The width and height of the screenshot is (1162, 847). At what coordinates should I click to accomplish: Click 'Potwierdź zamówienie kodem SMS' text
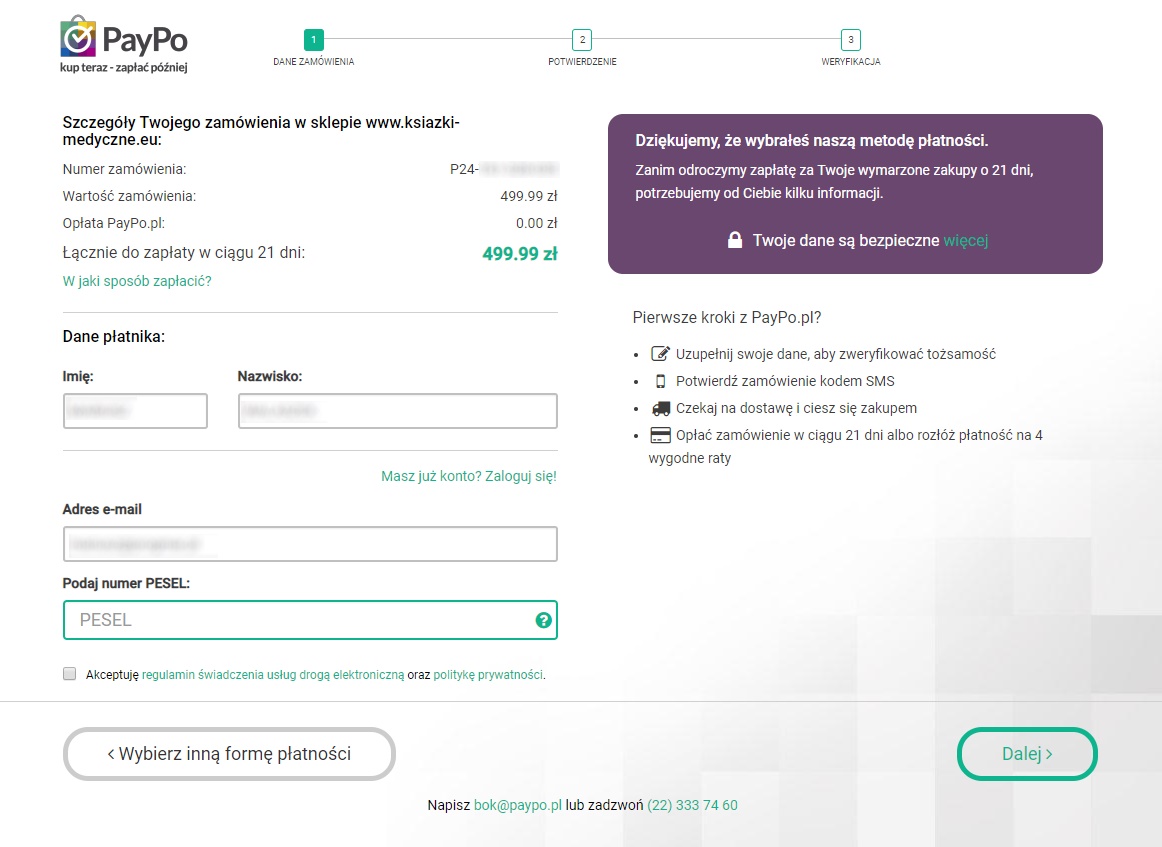(785, 381)
